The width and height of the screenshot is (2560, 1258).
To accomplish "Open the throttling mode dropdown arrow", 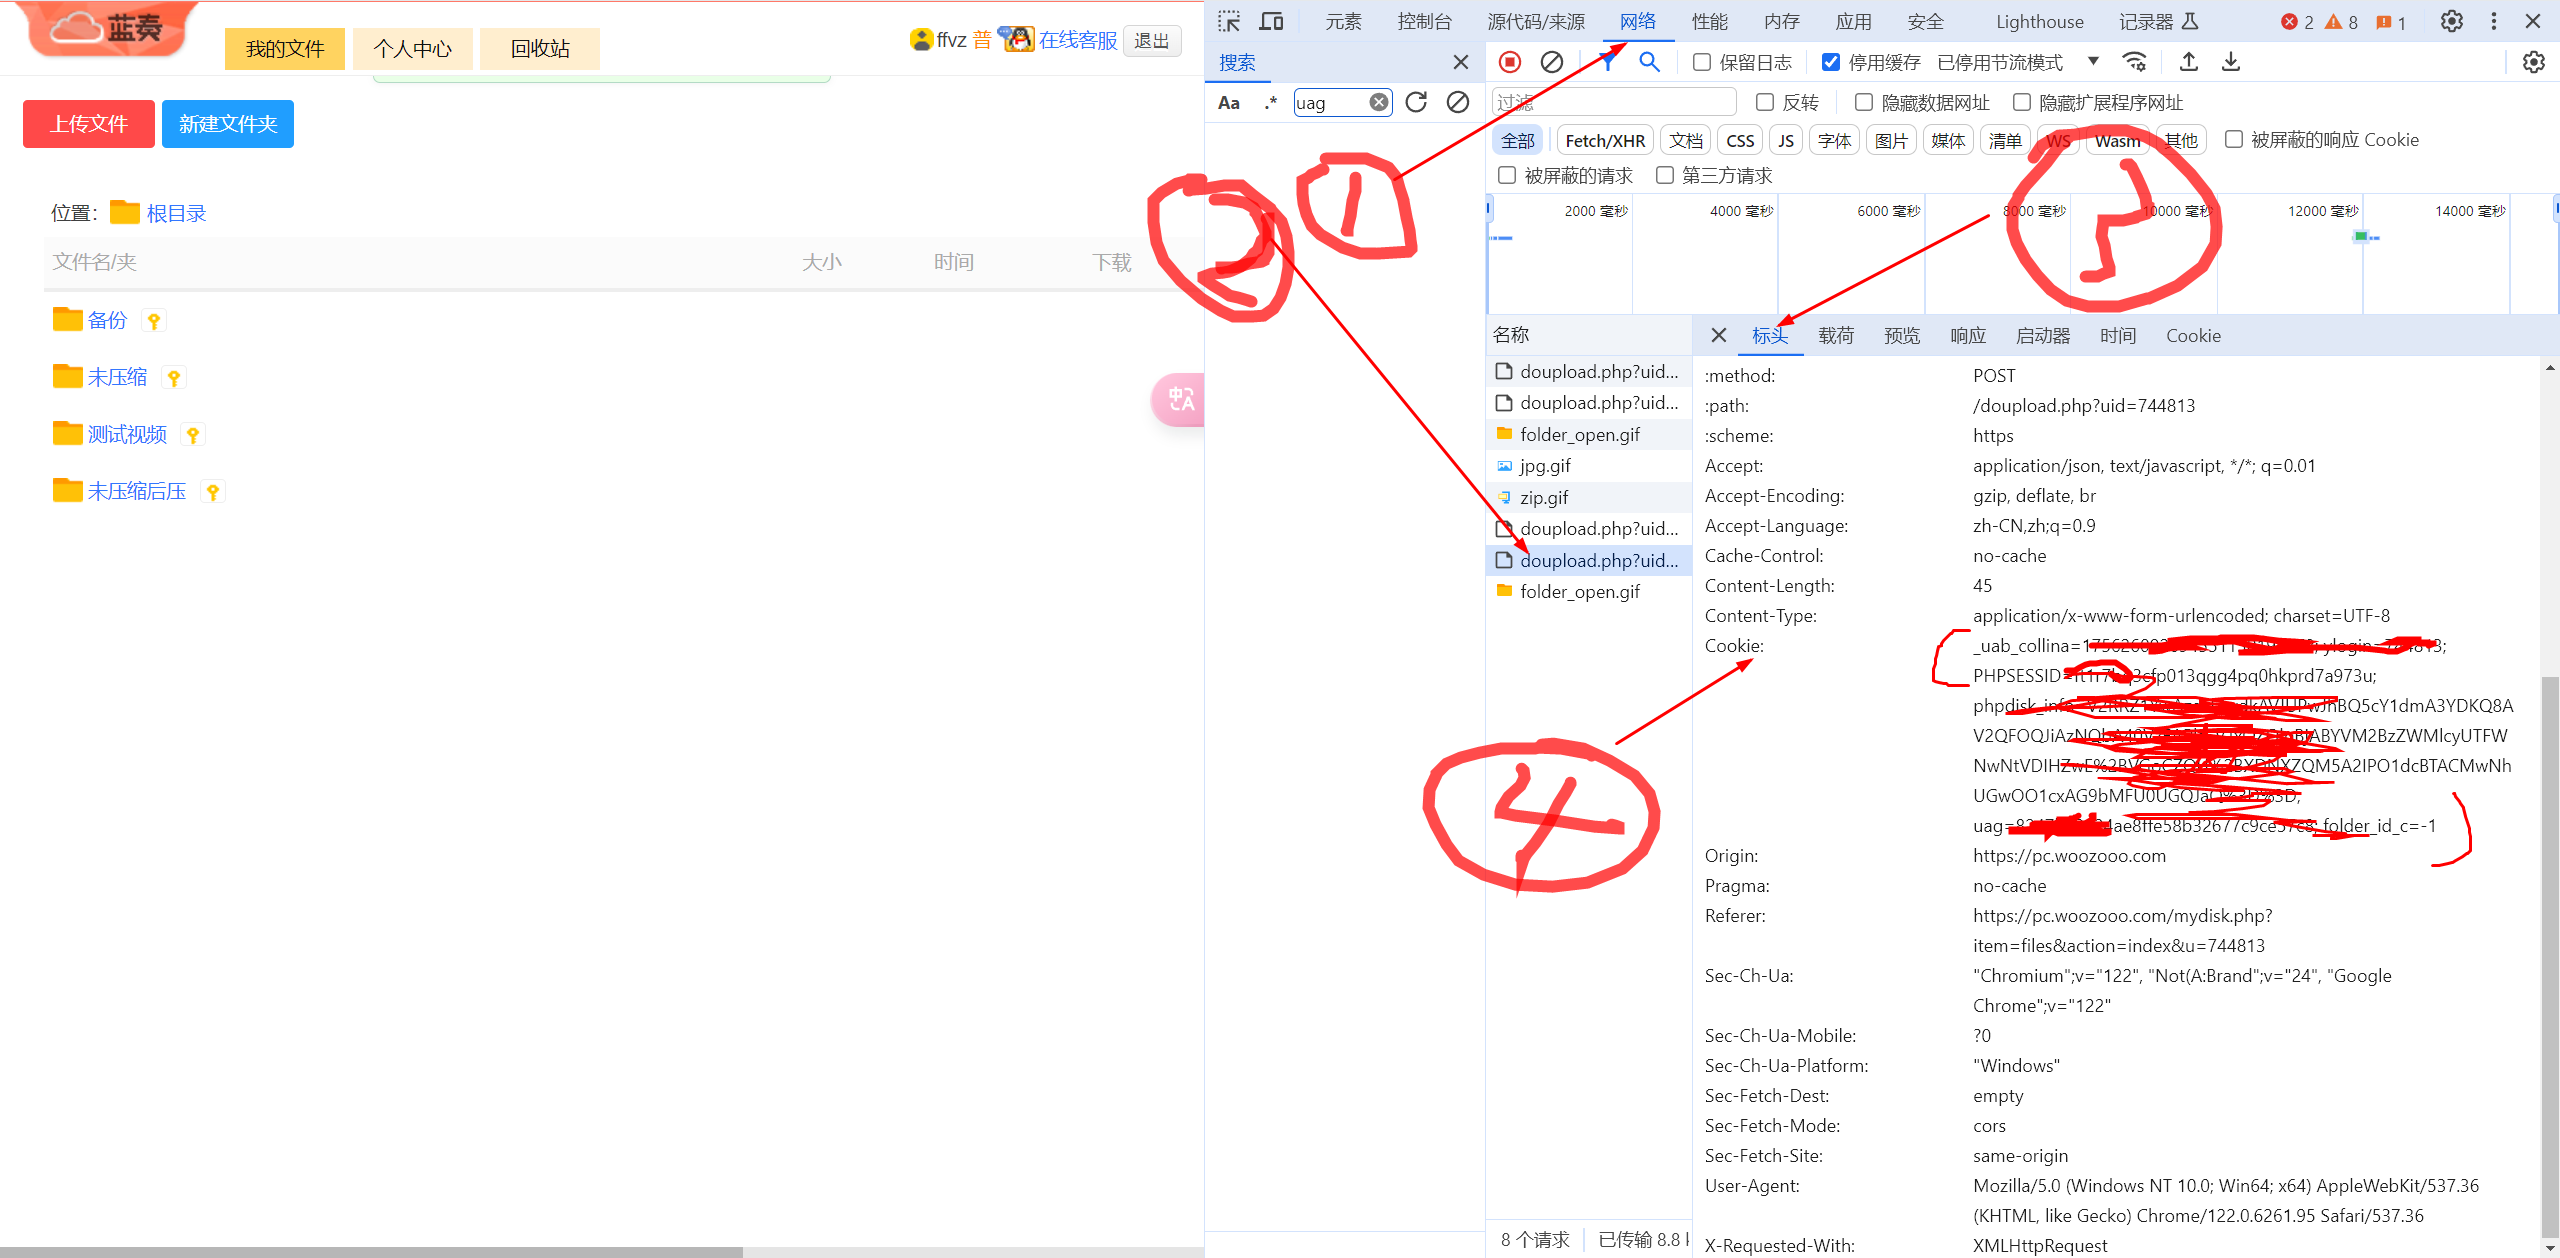I will coord(2093,62).
